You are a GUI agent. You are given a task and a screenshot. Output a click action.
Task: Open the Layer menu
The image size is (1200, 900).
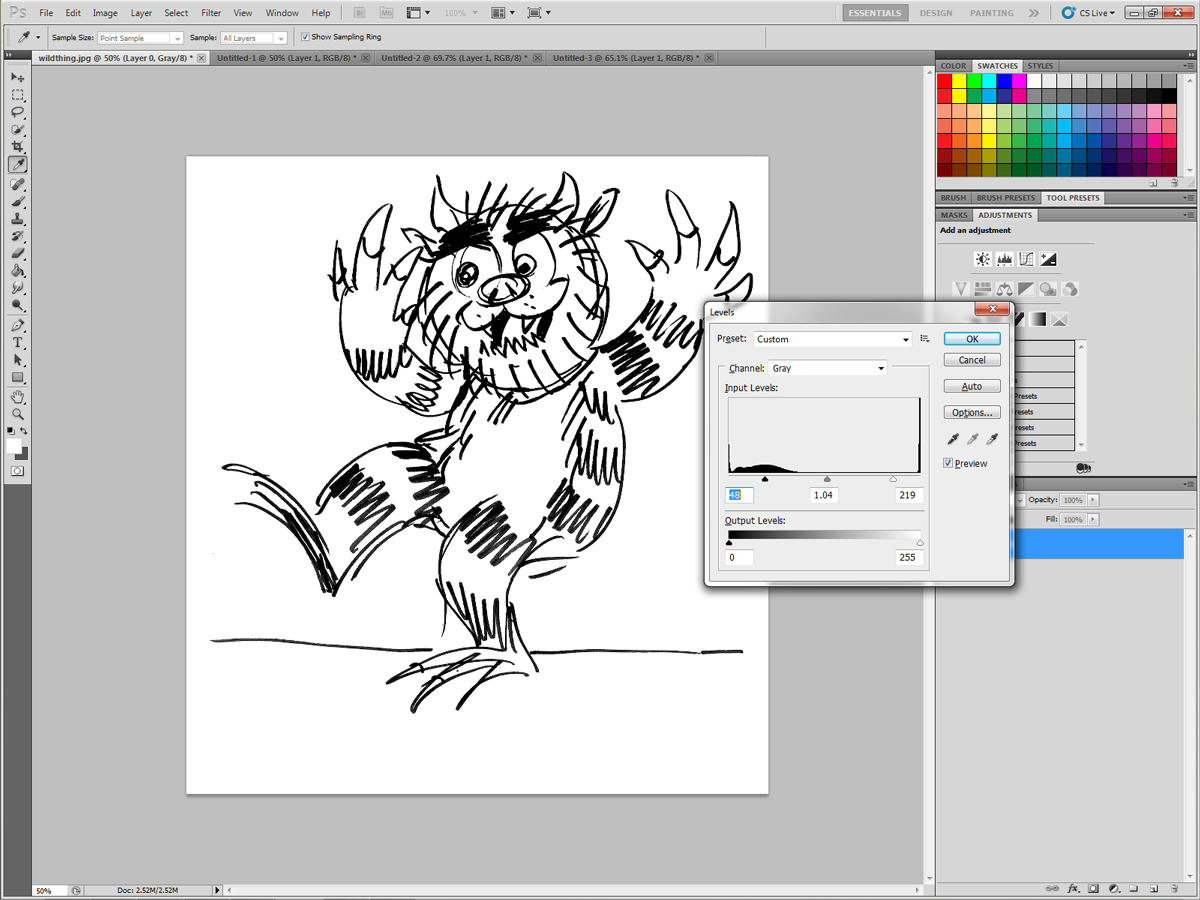click(141, 13)
